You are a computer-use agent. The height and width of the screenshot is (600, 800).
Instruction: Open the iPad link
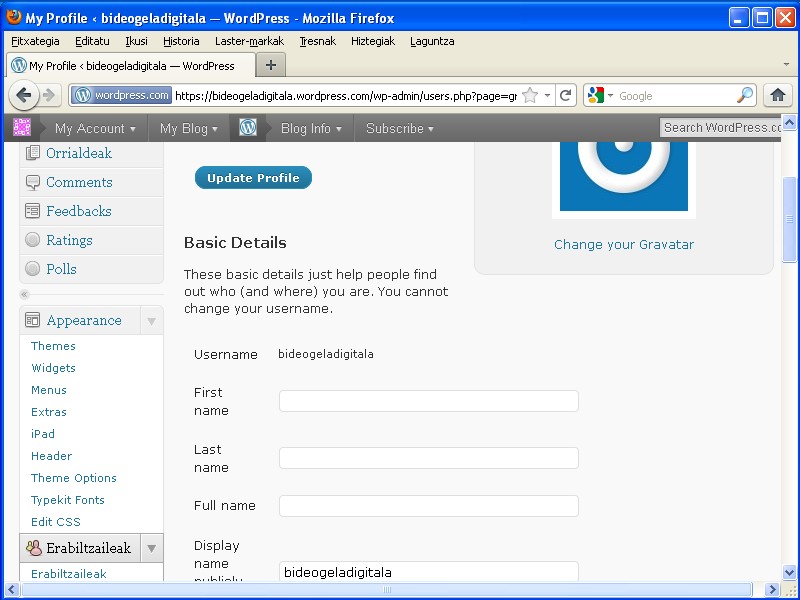coord(43,434)
